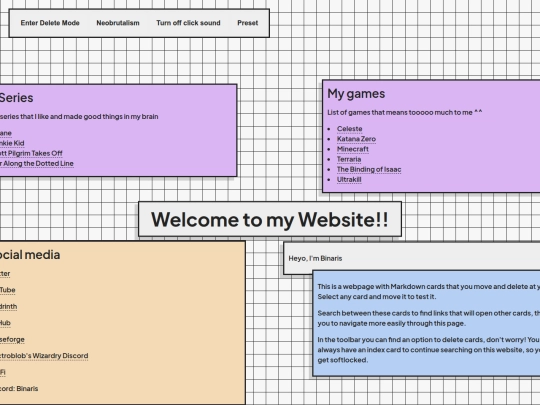Open the Wizardry Discord link

pos(44,356)
